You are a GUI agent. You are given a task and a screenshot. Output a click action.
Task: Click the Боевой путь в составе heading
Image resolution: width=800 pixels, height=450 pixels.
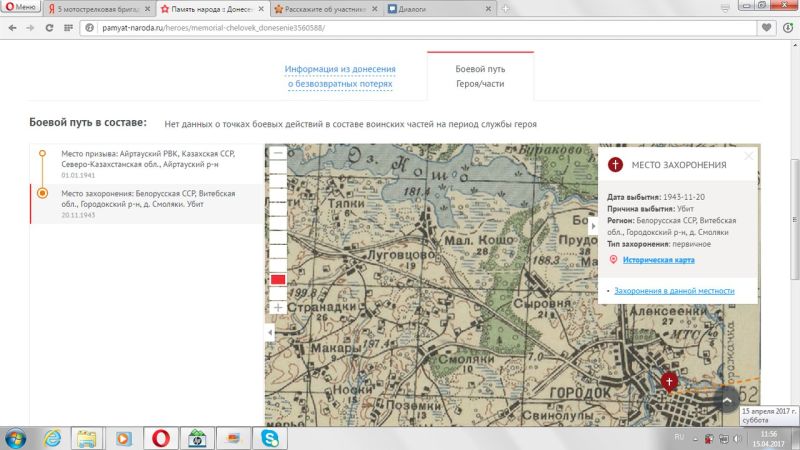(x=88, y=122)
